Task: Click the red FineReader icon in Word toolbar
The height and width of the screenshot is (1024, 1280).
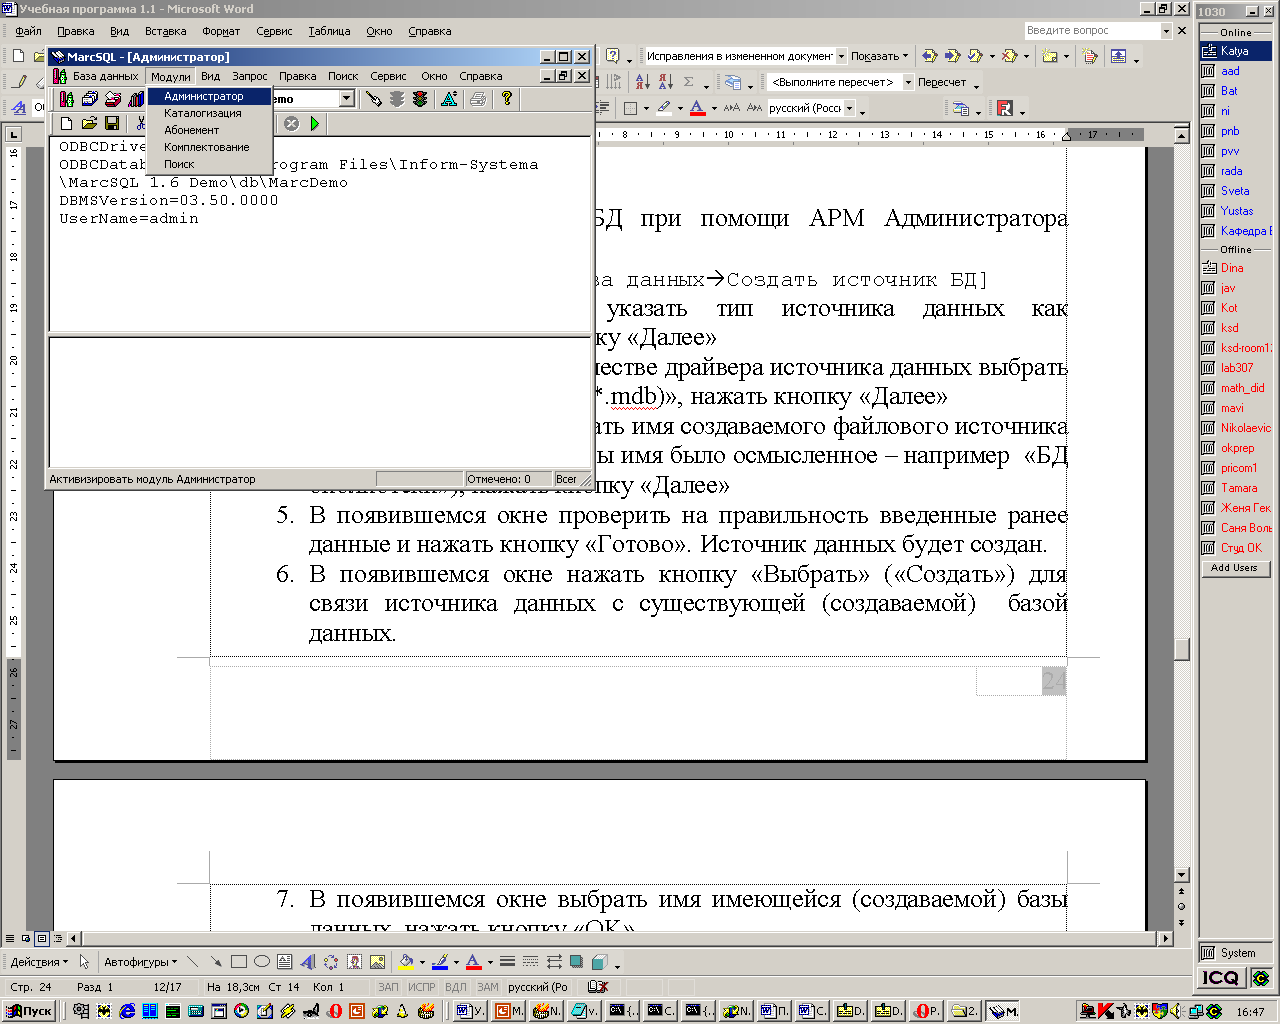Action: click(1005, 108)
